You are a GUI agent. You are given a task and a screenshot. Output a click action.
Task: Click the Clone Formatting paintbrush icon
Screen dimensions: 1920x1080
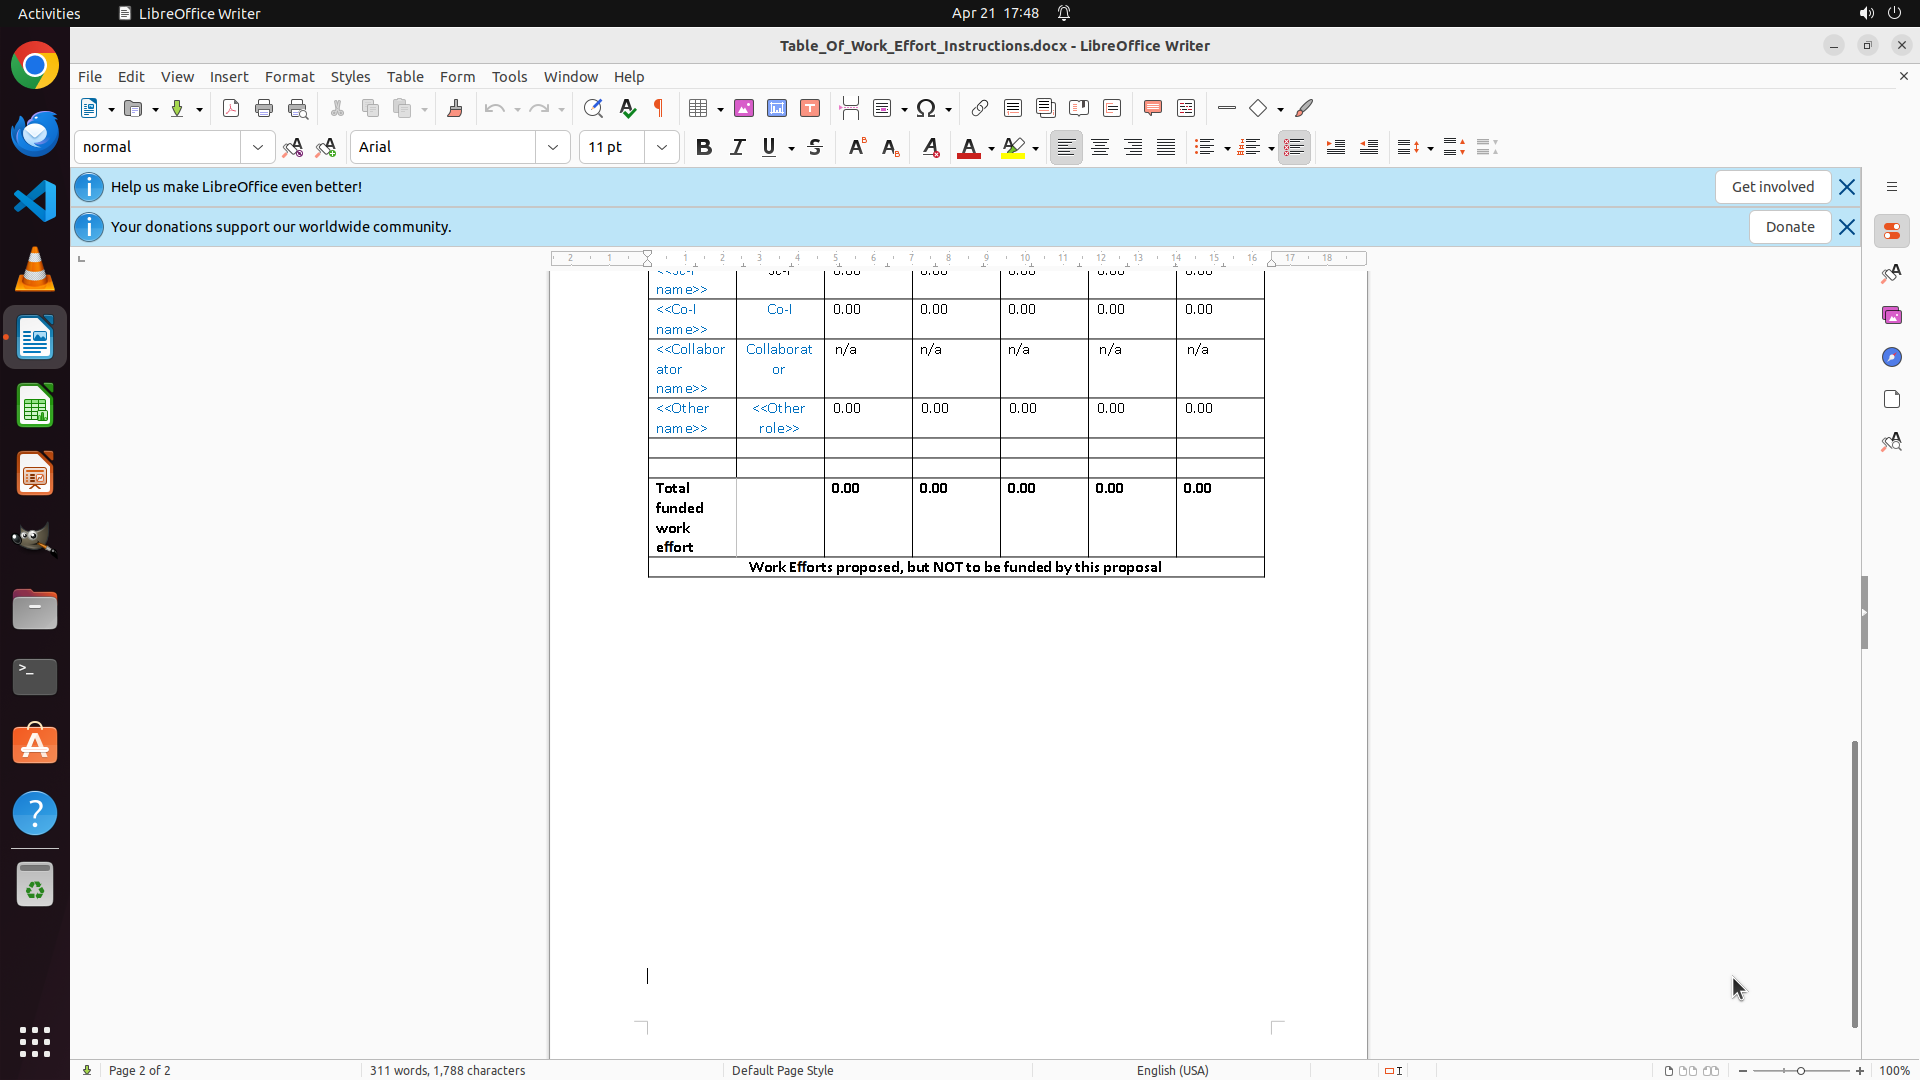tap(455, 109)
